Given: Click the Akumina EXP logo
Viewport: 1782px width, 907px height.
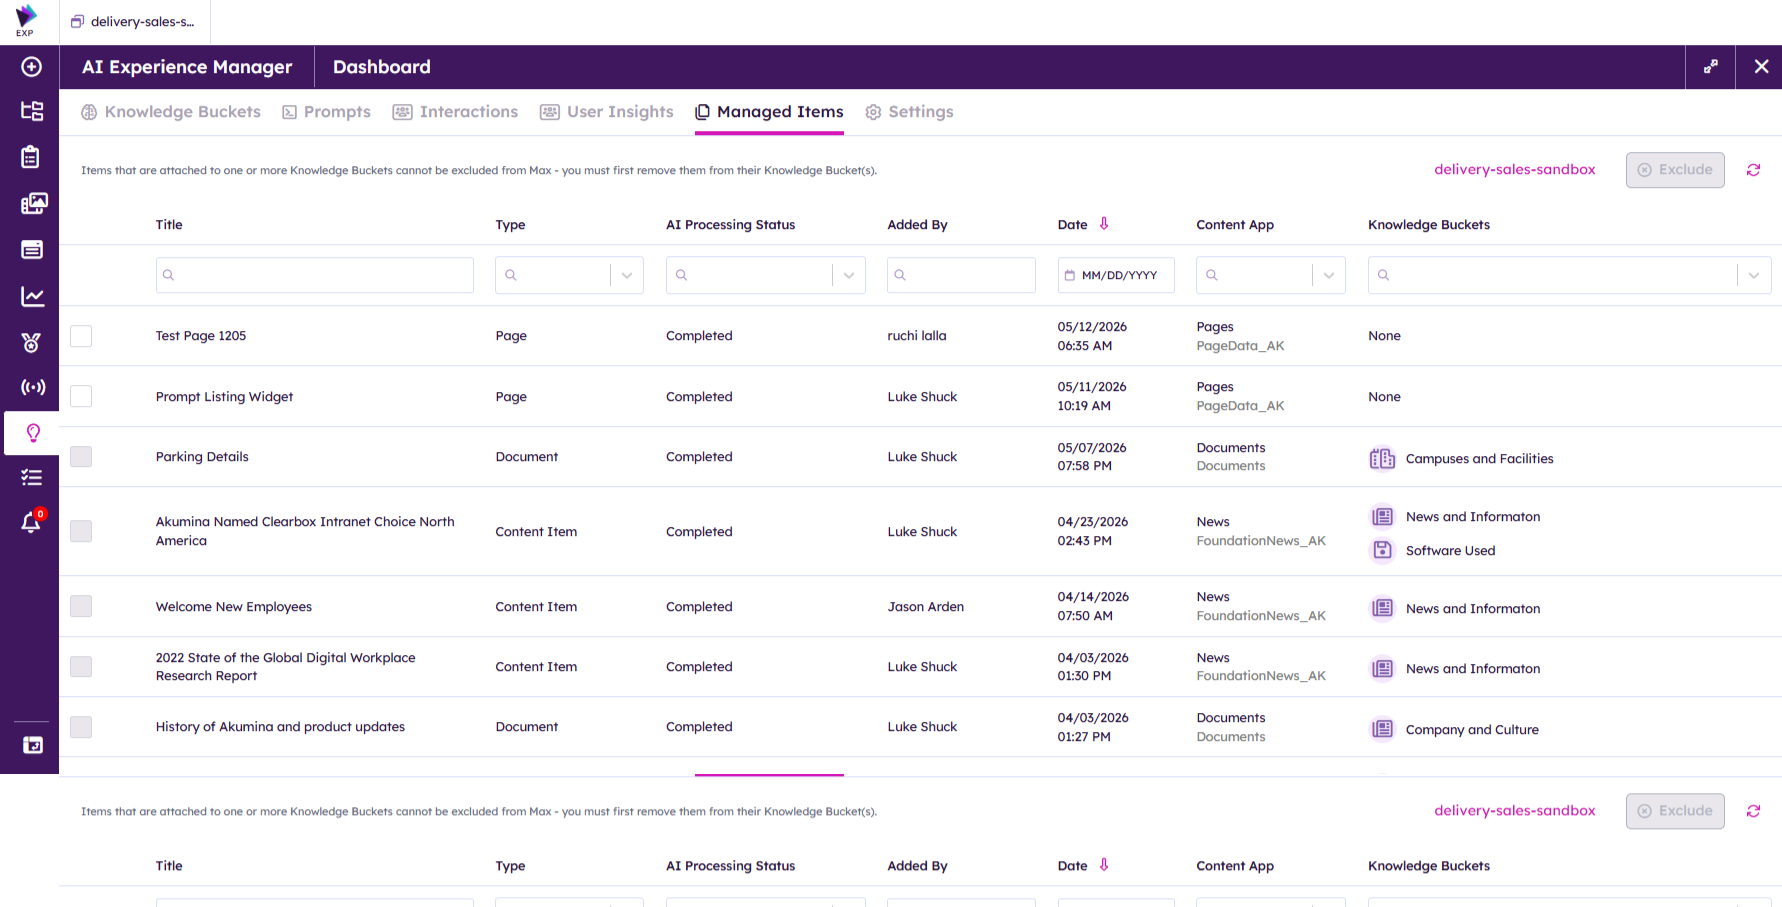Looking at the screenshot, I should tap(25, 20).
